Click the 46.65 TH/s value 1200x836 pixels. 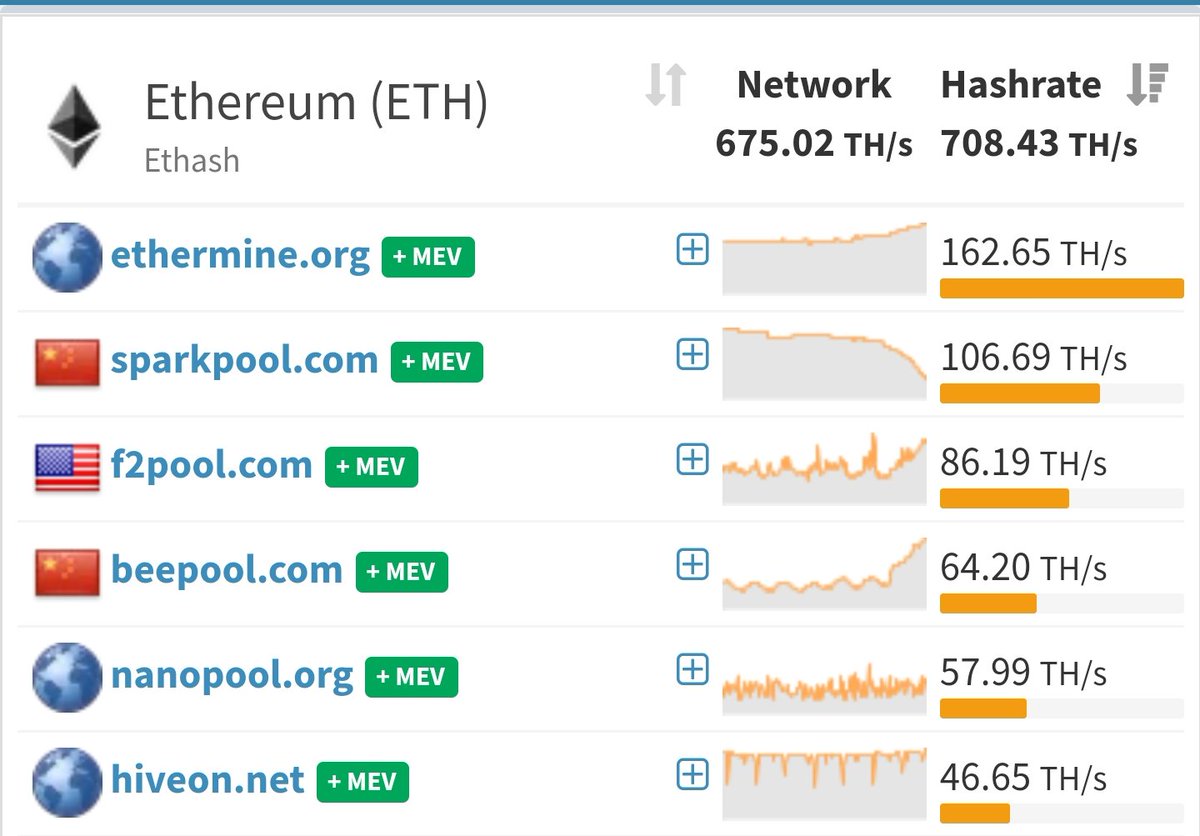tap(1023, 777)
